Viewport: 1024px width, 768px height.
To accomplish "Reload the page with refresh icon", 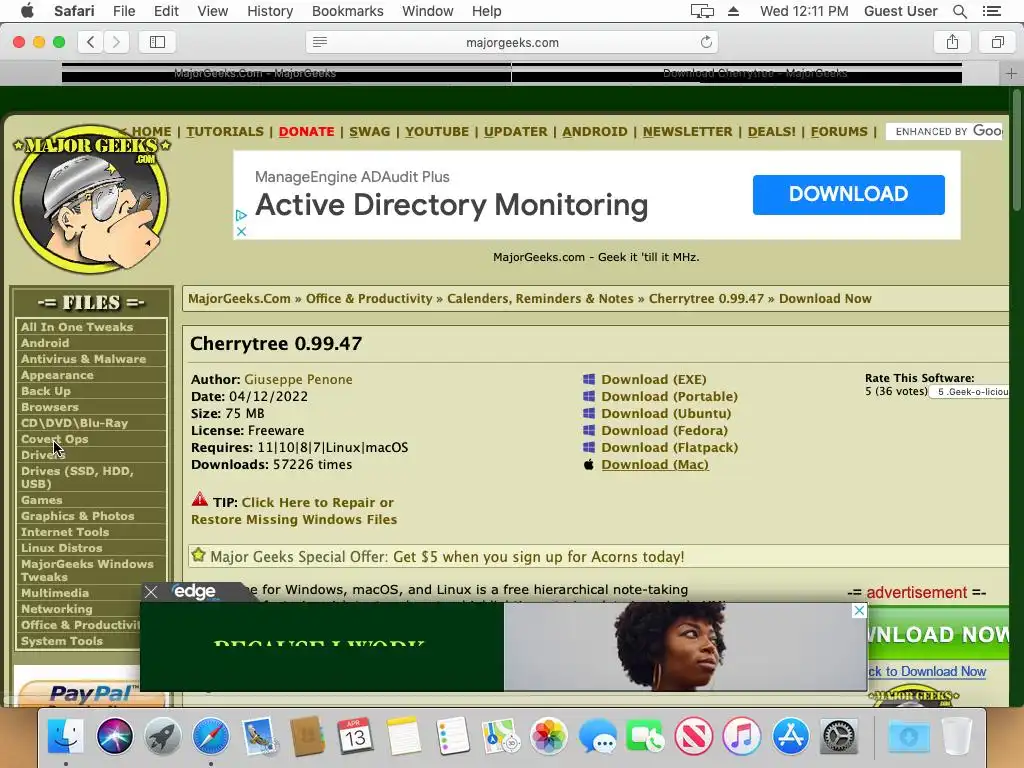I will (x=706, y=42).
